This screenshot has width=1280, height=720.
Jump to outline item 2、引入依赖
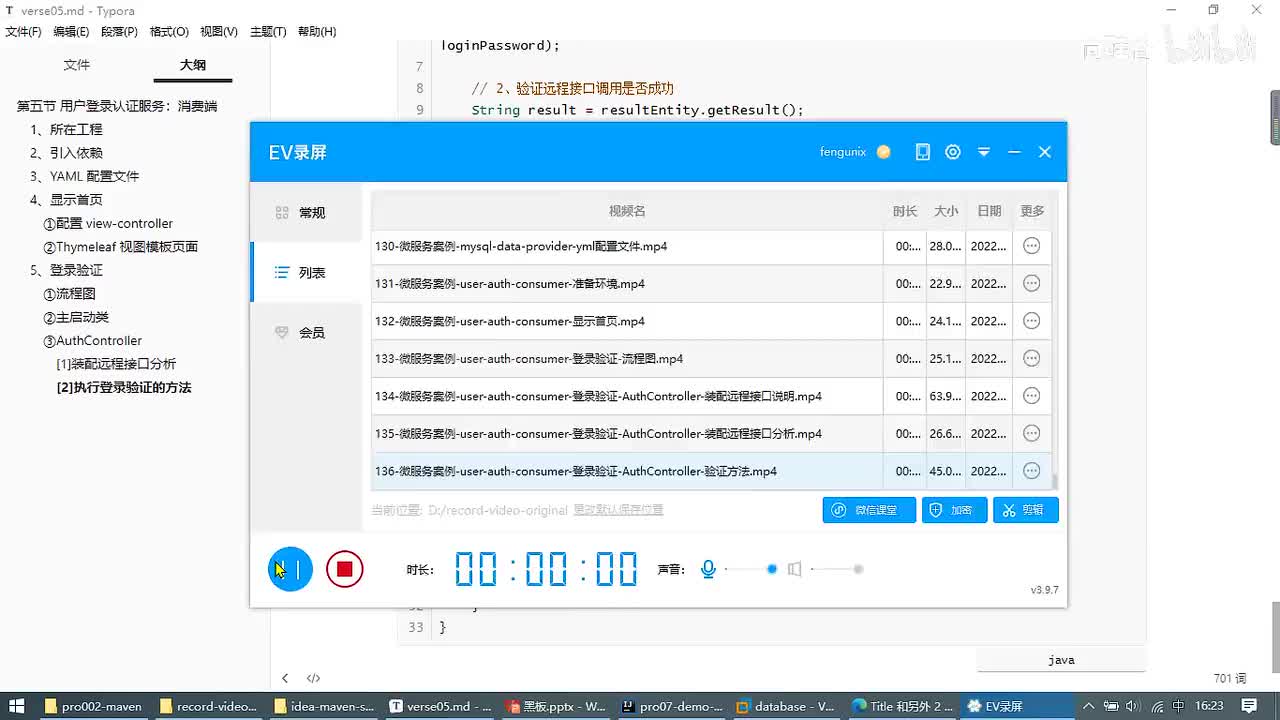click(x=66, y=153)
